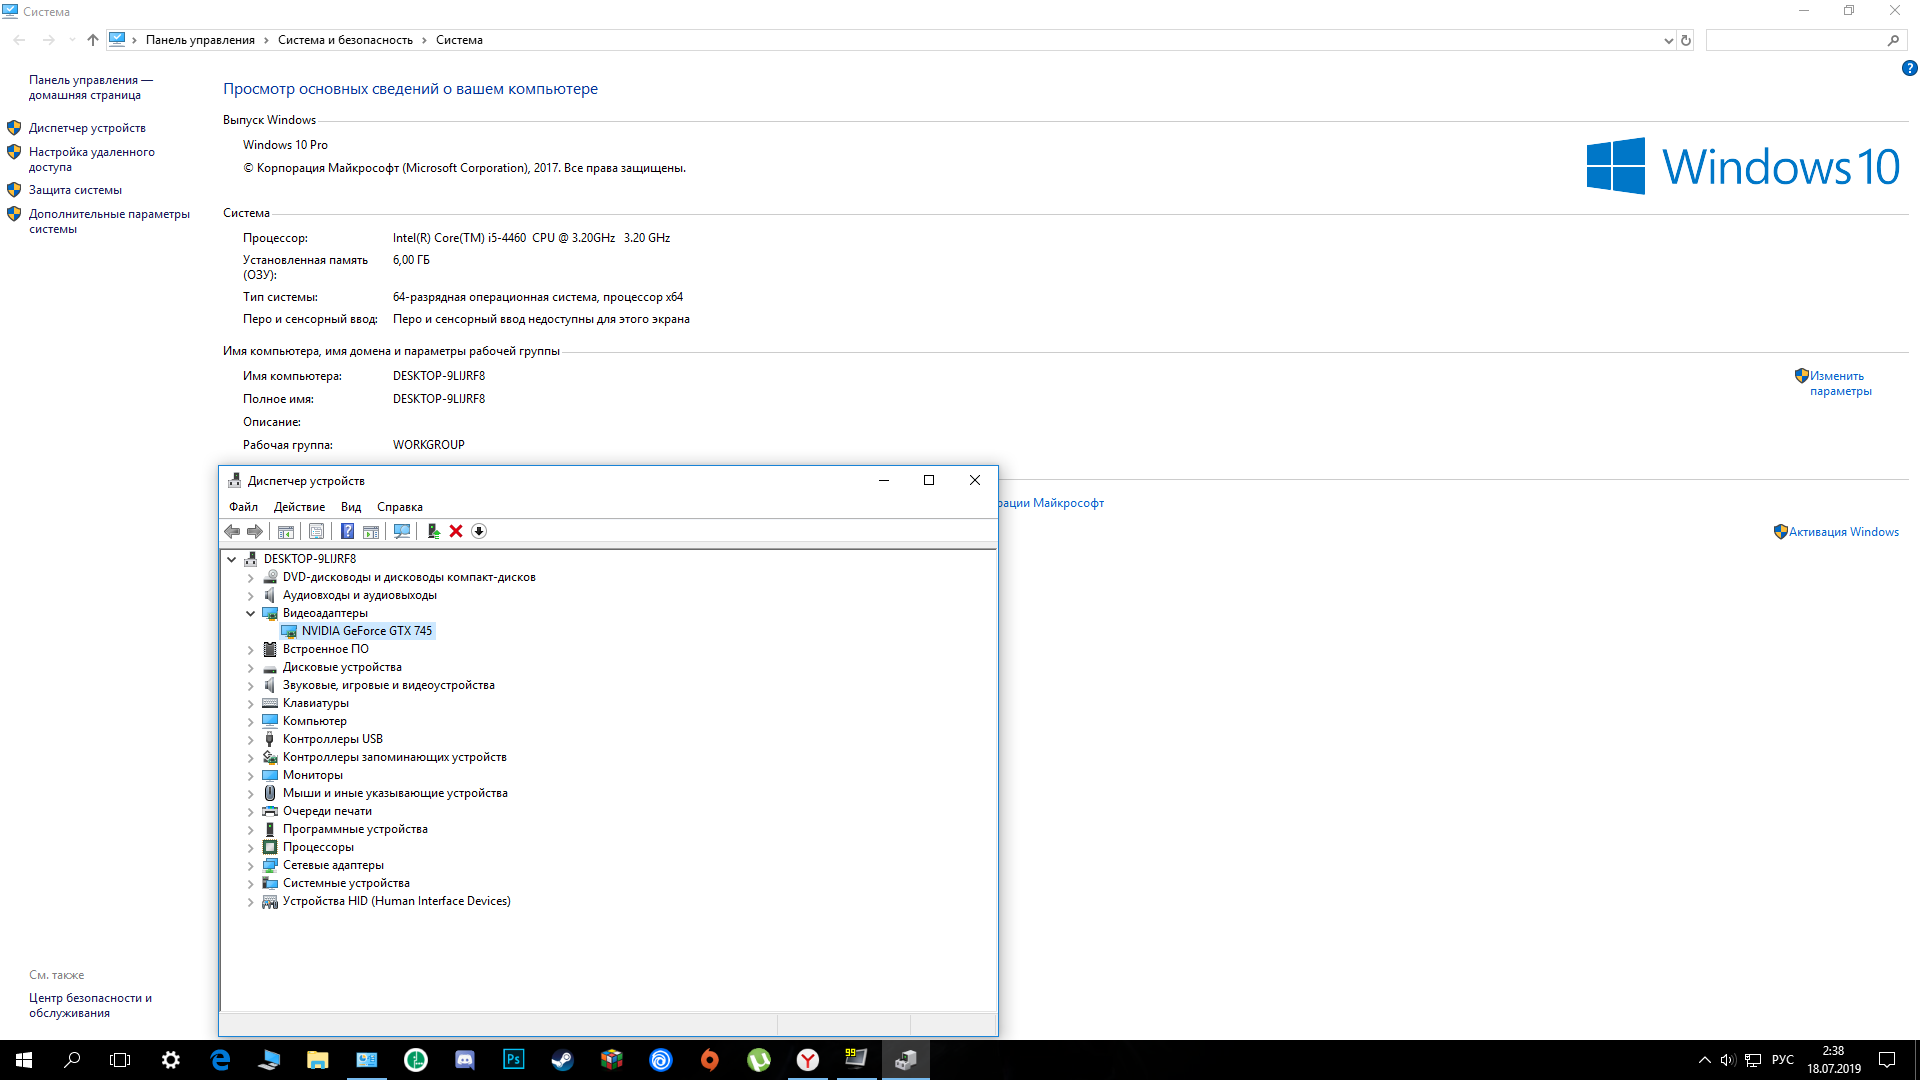Click the Активация Windows link

[1843, 532]
